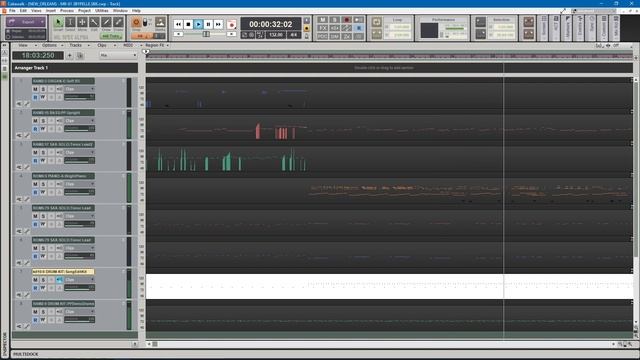
Task: Add new track with plus button
Action: (69, 55)
